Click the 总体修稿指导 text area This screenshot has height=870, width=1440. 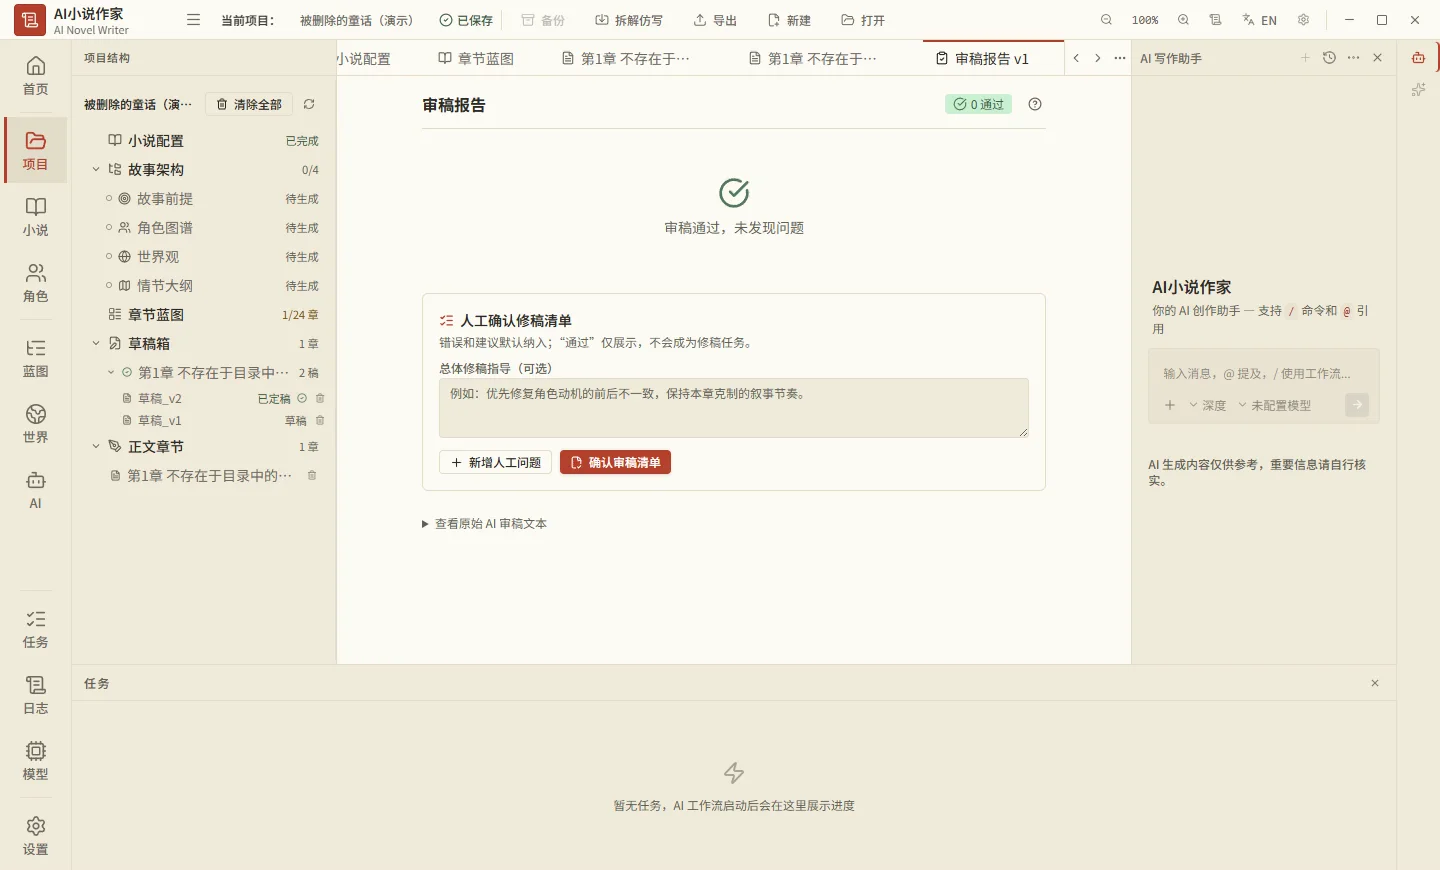734,408
